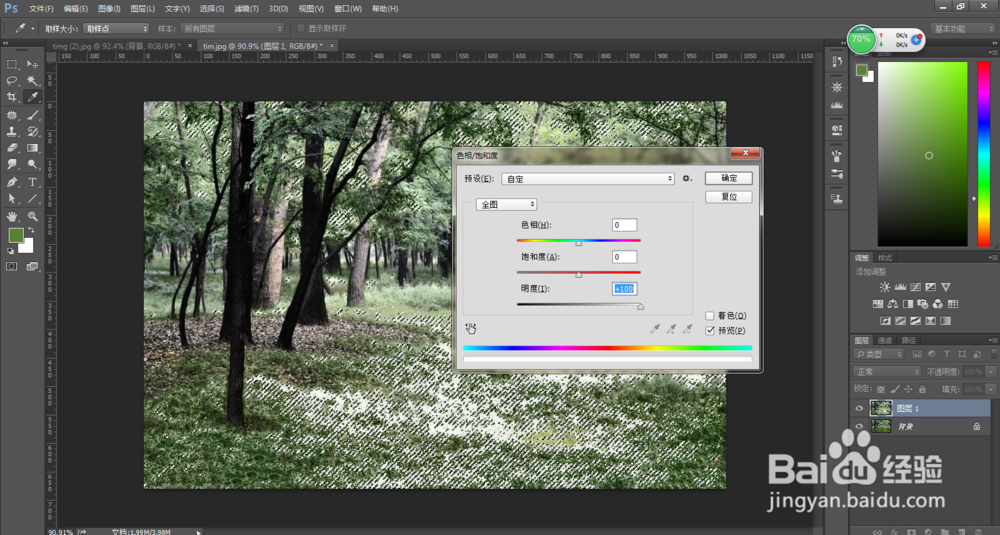Screen dimensions: 1000x535
Task: Select the Move tool
Action: pos(32,64)
